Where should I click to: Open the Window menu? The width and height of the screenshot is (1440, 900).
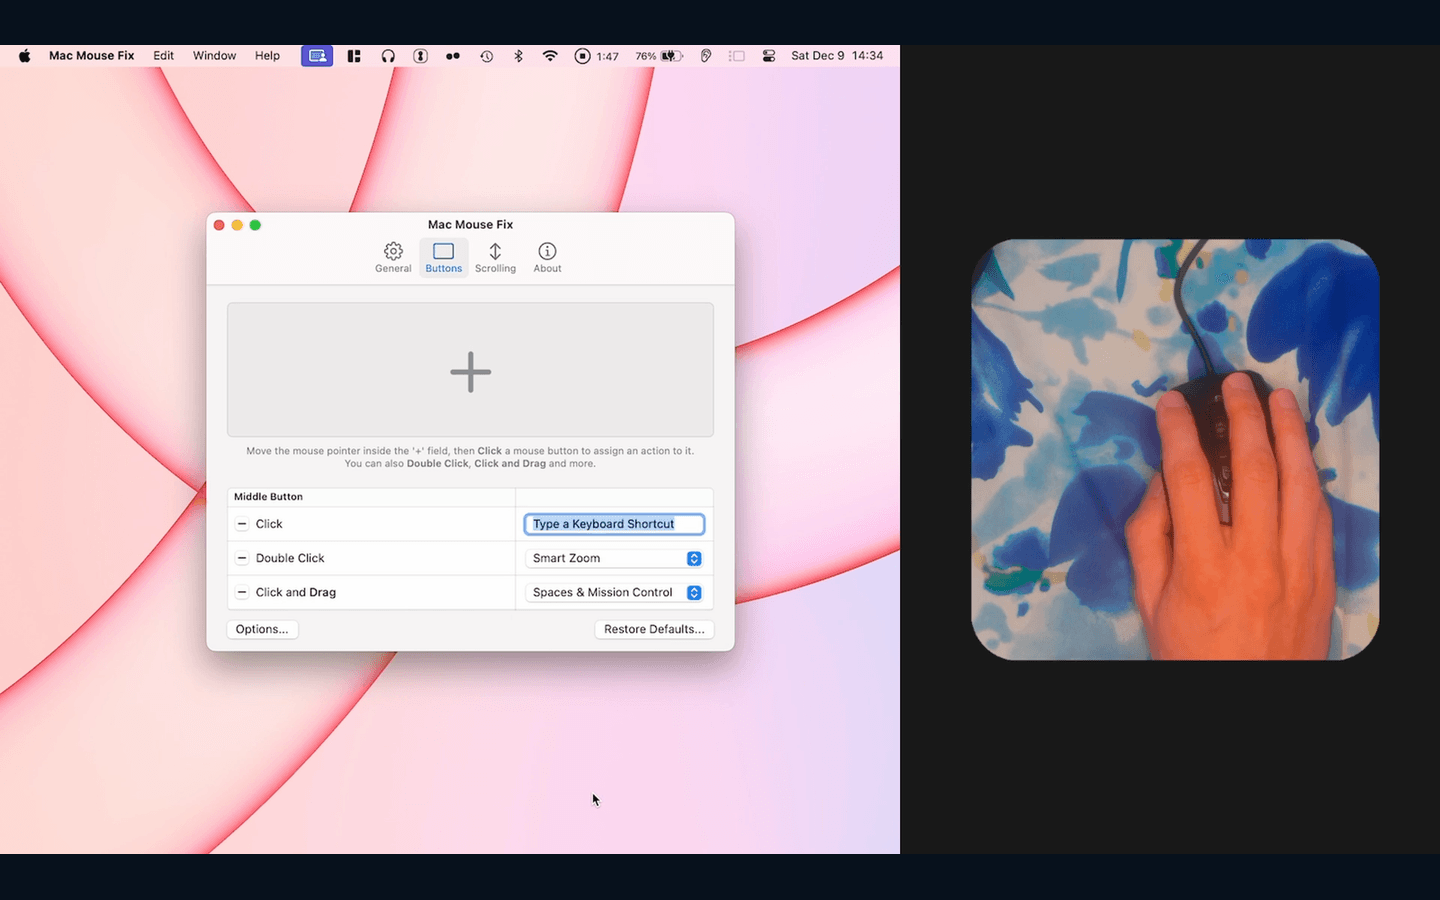(x=214, y=56)
